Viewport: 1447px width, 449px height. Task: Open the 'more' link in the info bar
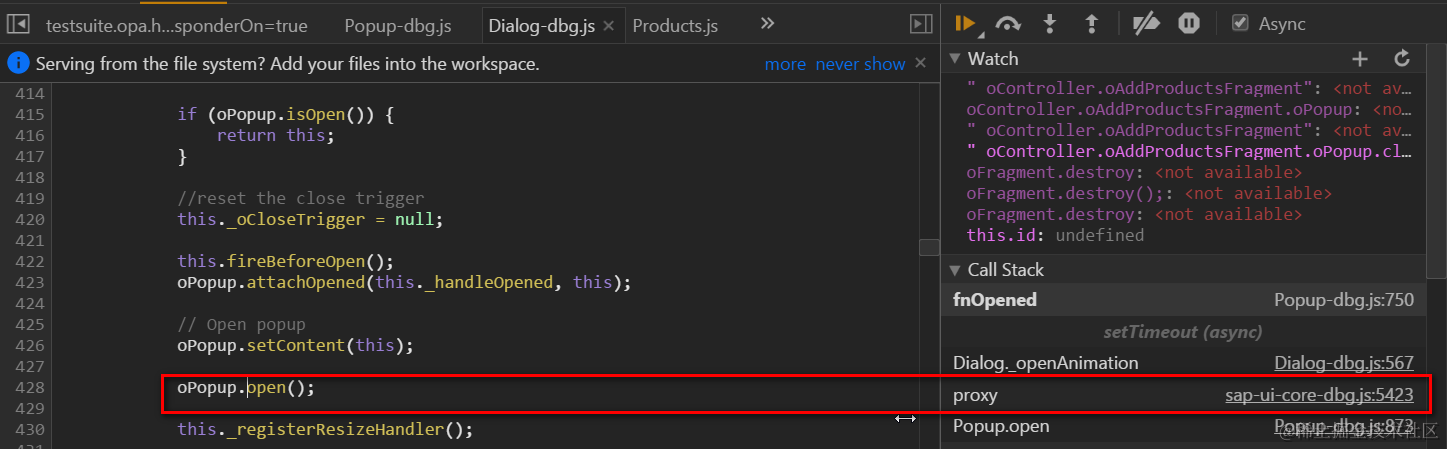click(785, 64)
